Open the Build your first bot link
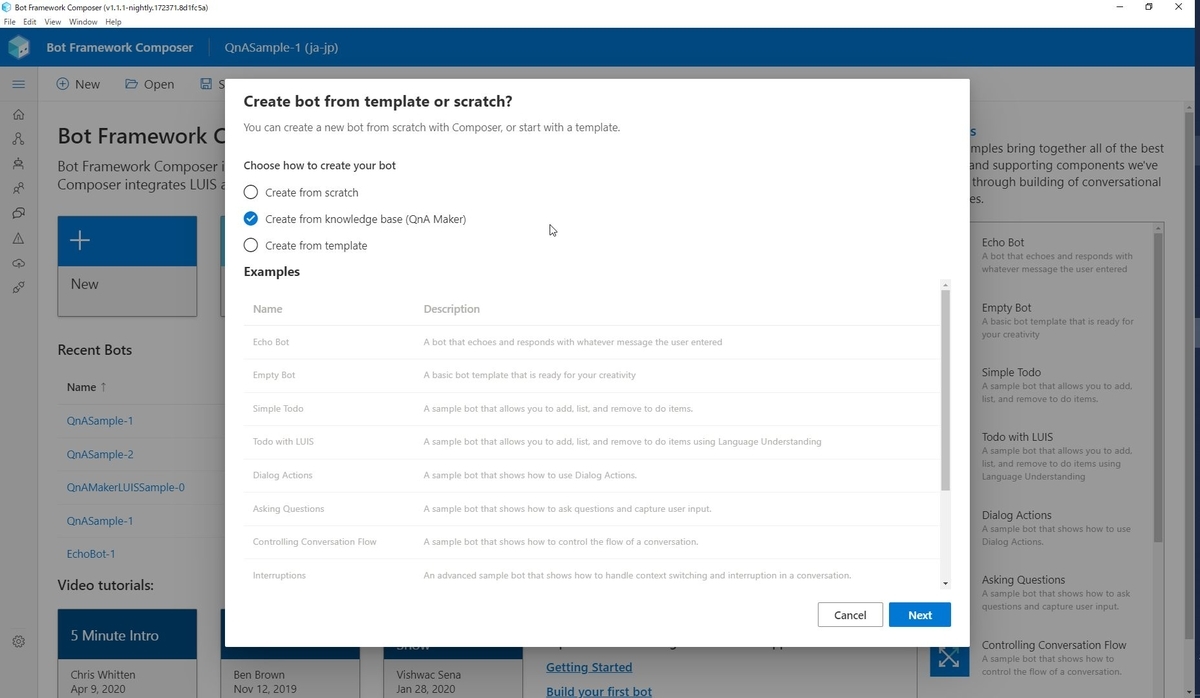The height and width of the screenshot is (698, 1200). coord(599,691)
